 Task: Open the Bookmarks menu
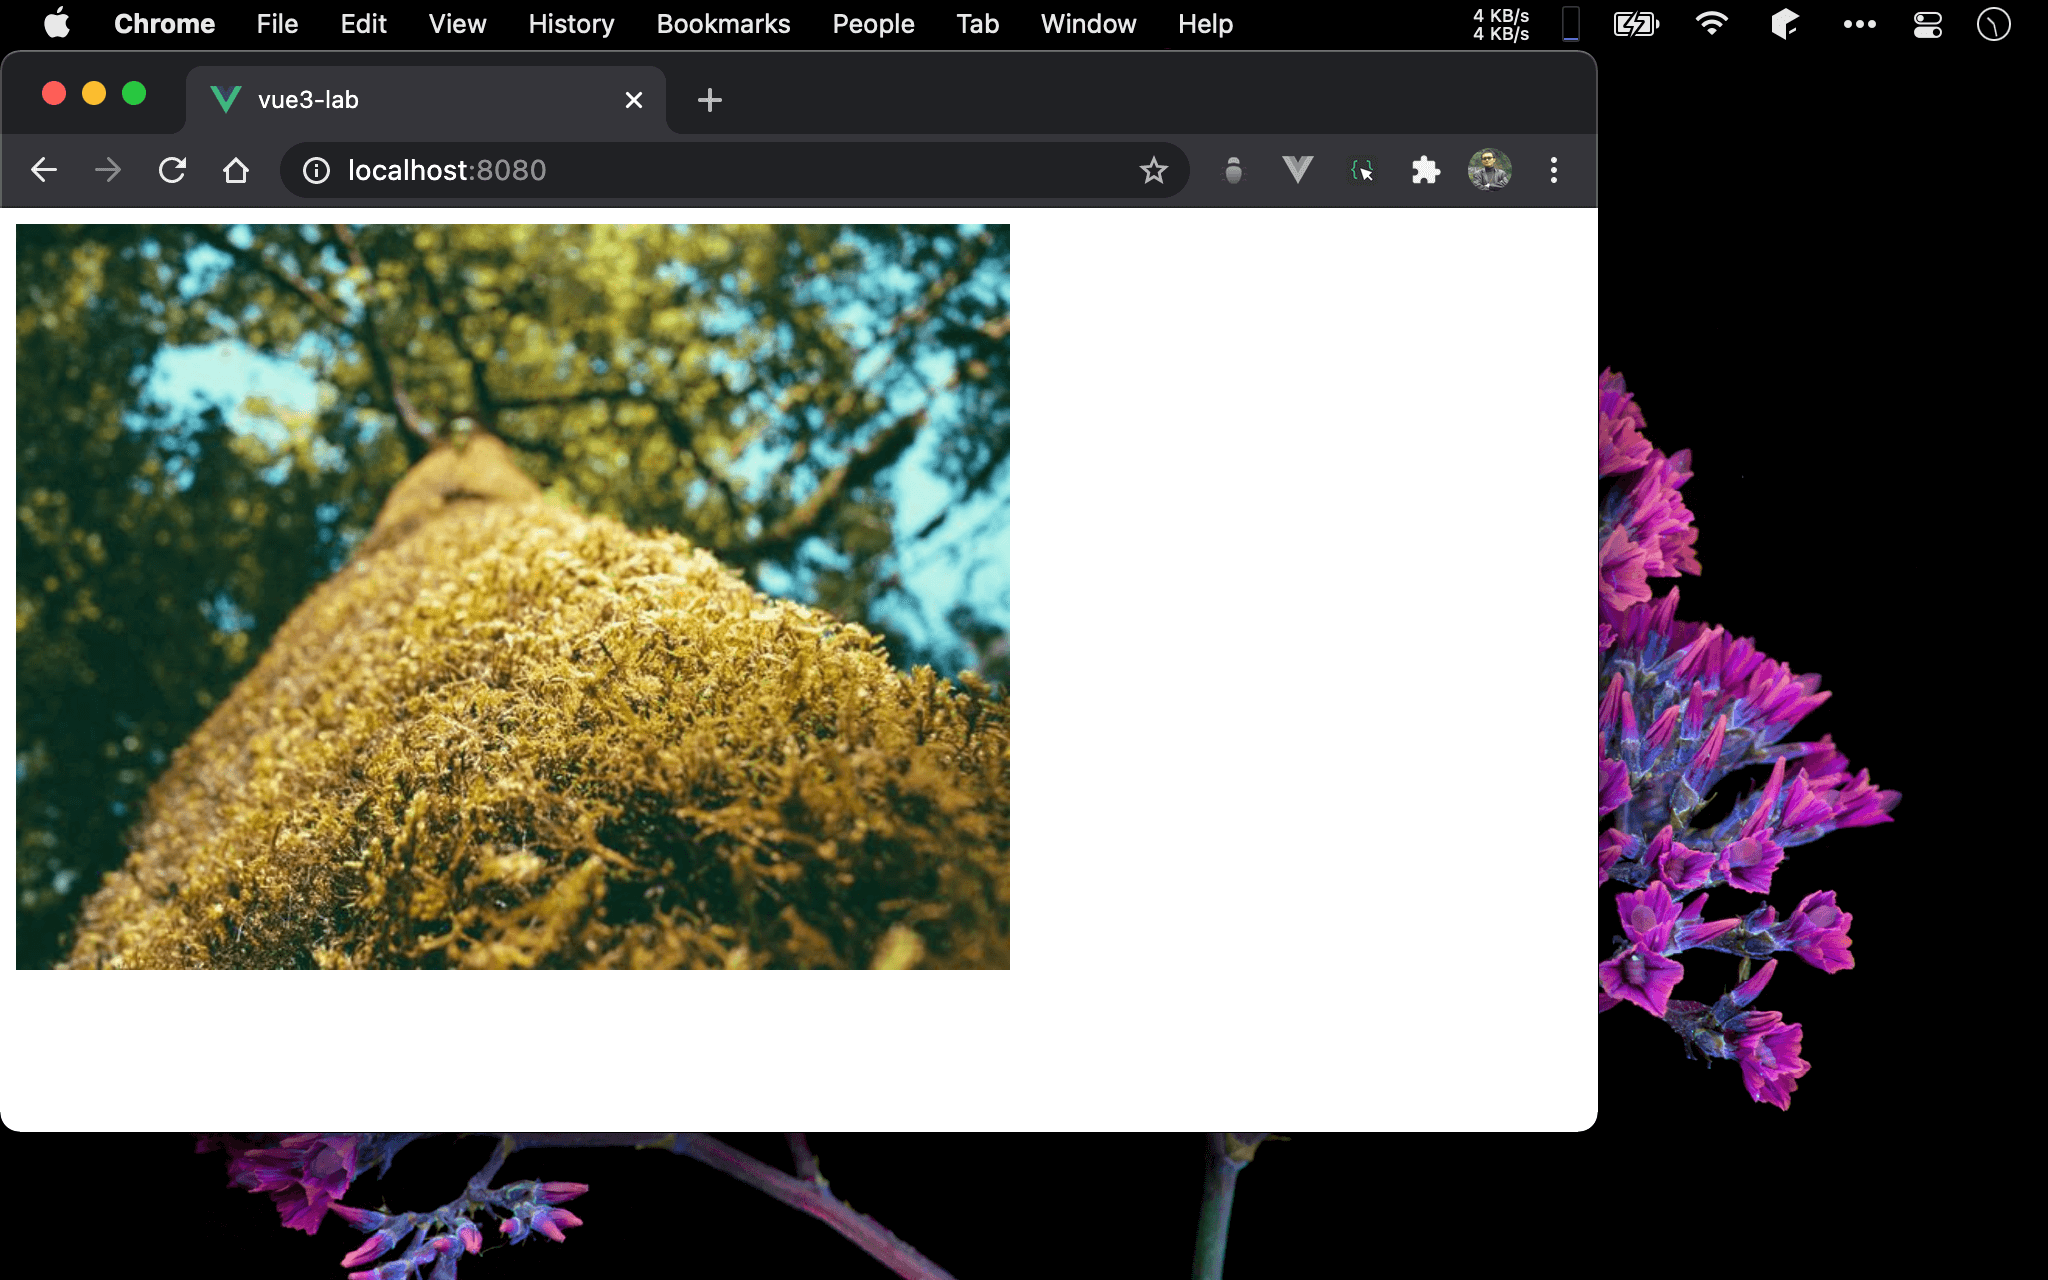[x=723, y=24]
